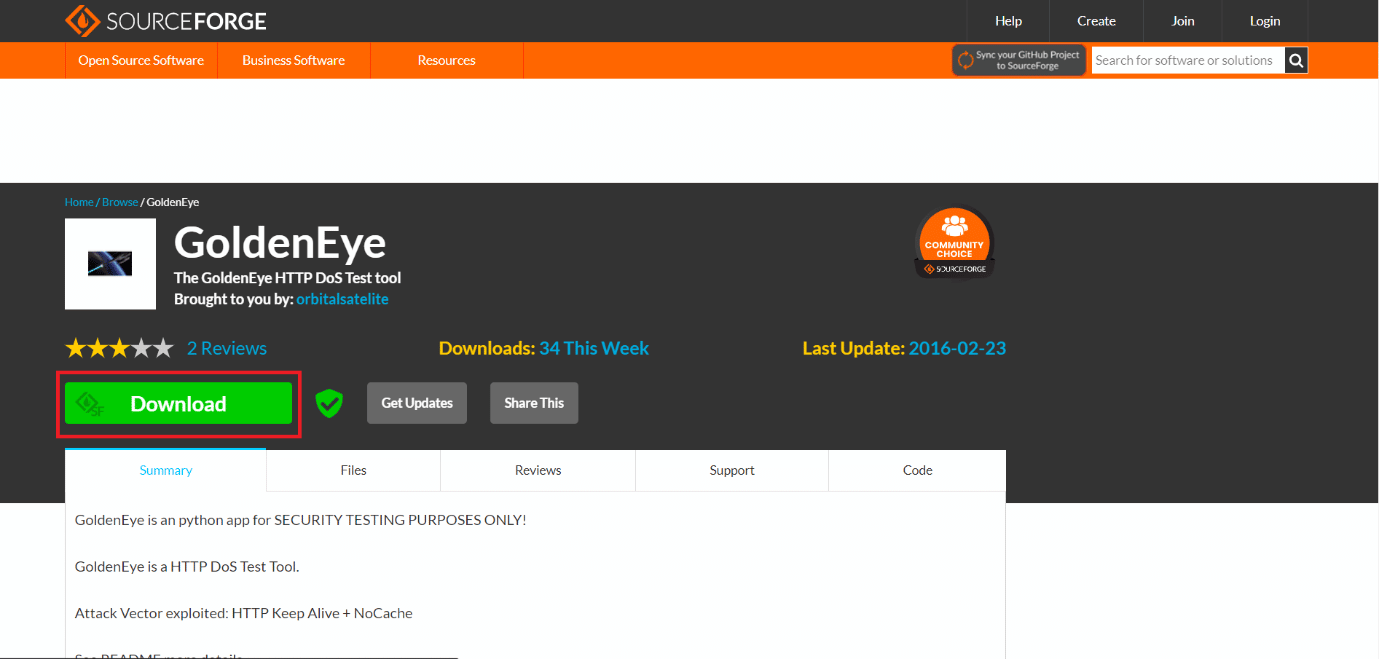Open the orbitalsatelite author profile link
Image resolution: width=1379 pixels, height=659 pixels.
tap(342, 299)
